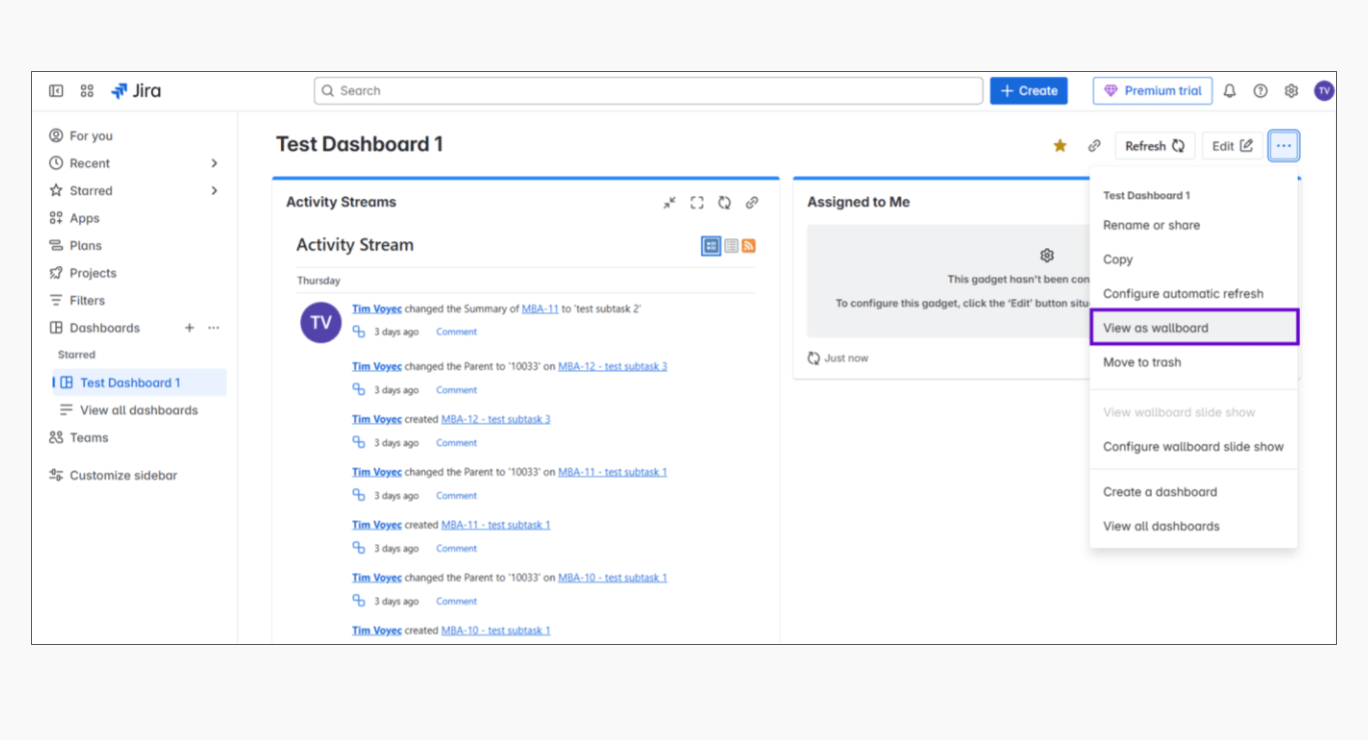This screenshot has height=740, width=1368.
Task: Open the app switcher grid icon
Action: (87, 91)
